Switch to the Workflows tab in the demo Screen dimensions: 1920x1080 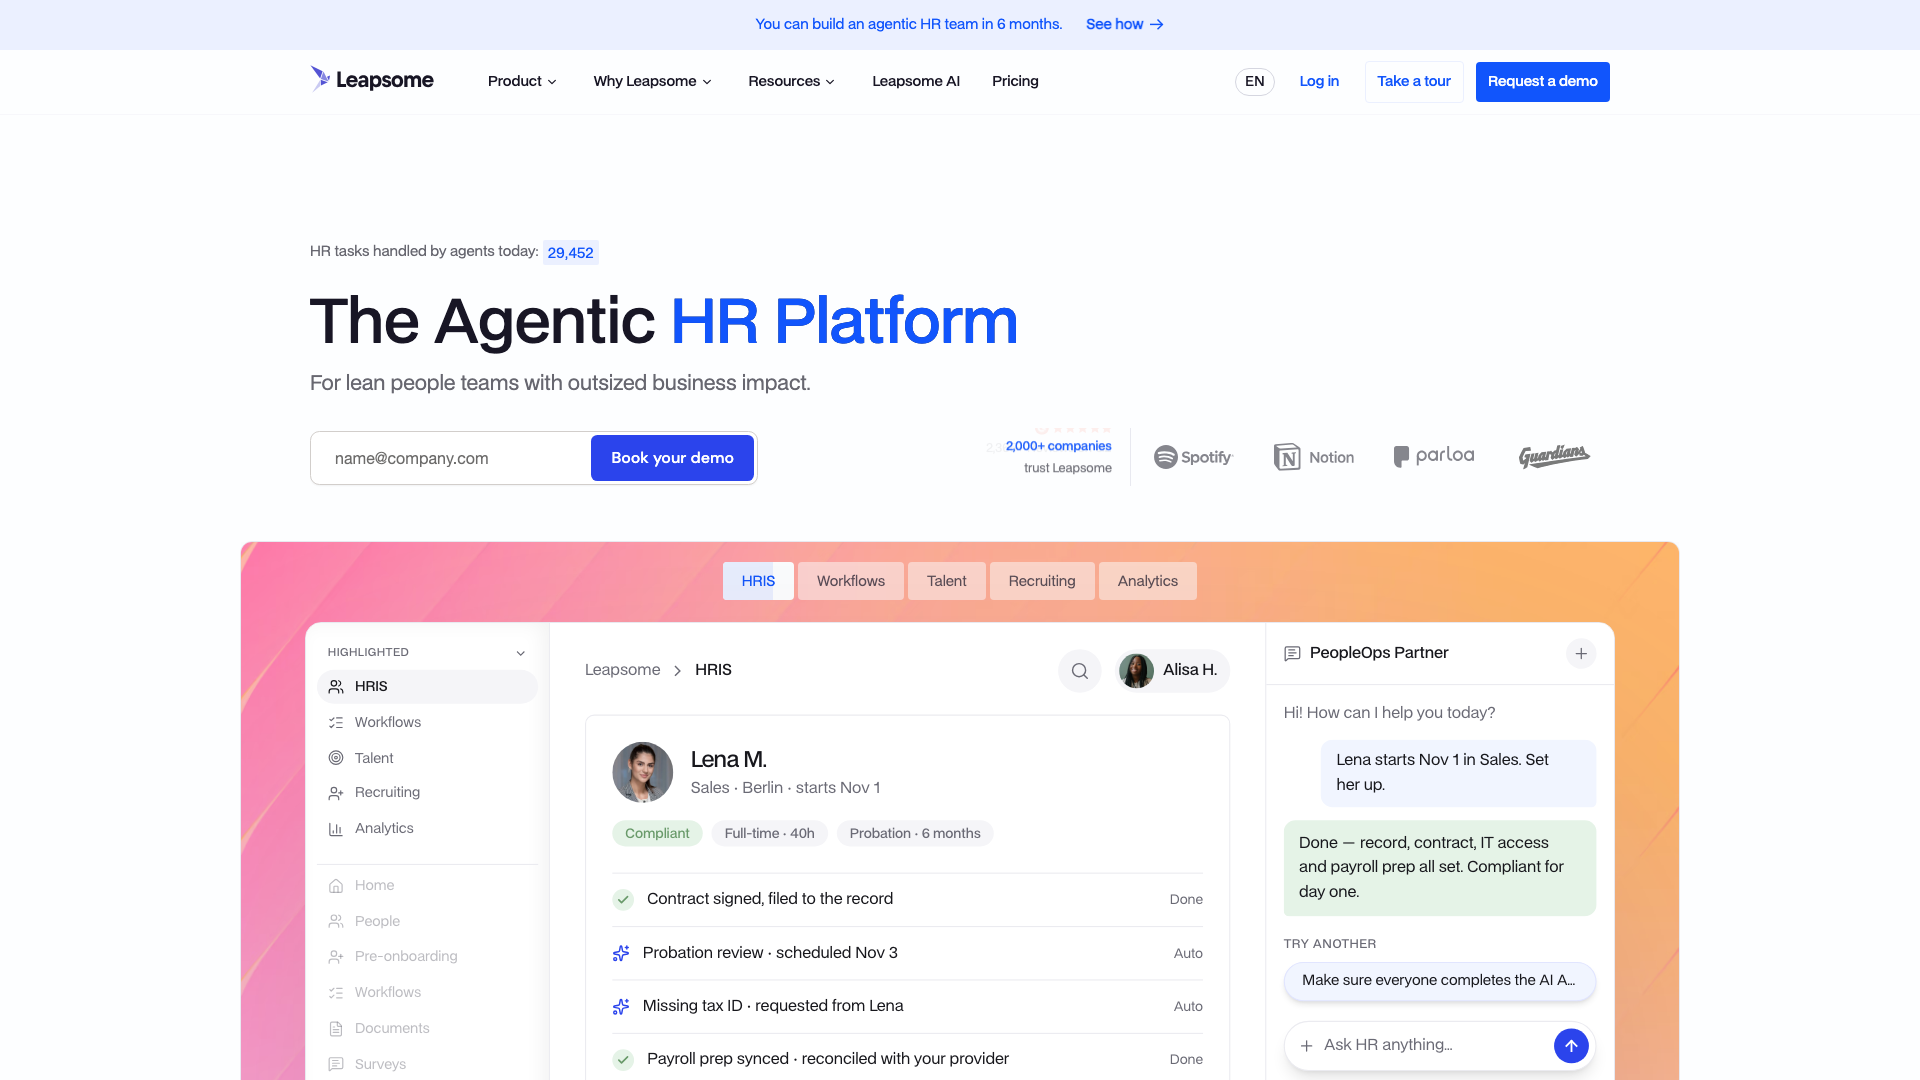851,581
